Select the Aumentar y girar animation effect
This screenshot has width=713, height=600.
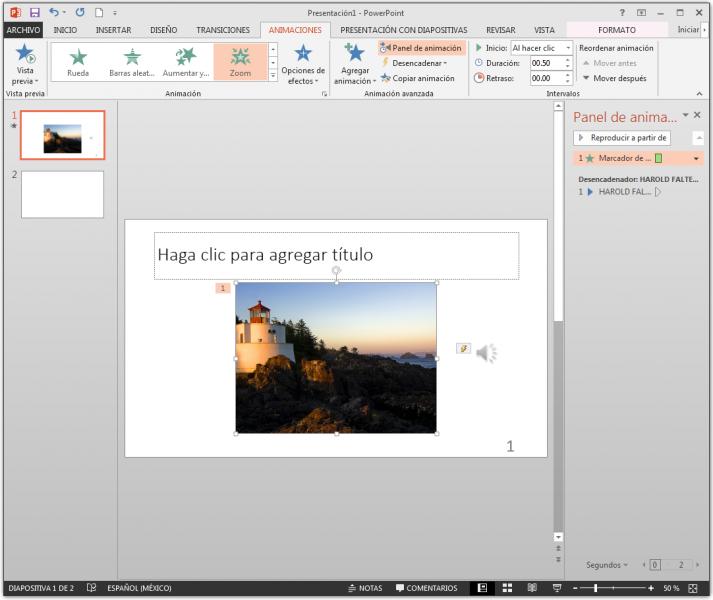click(x=186, y=62)
